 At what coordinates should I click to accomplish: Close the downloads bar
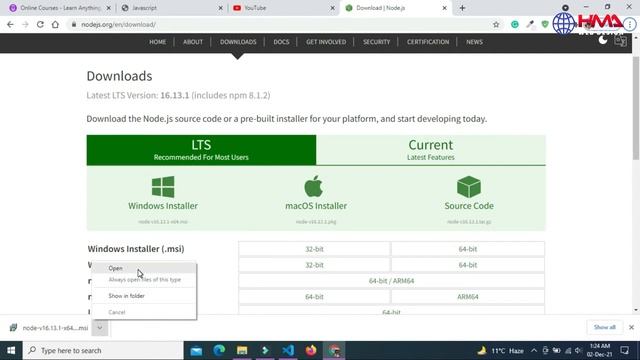631,327
